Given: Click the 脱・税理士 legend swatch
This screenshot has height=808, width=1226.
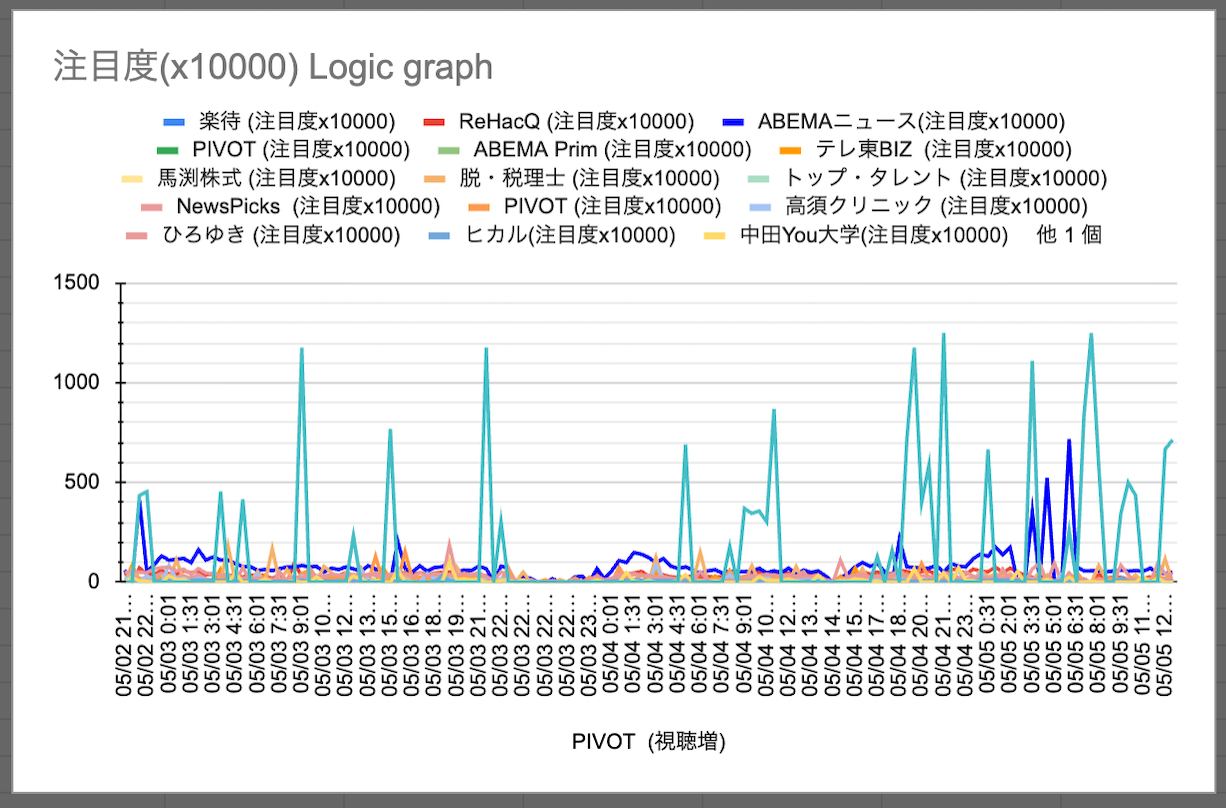Looking at the screenshot, I should (435, 180).
